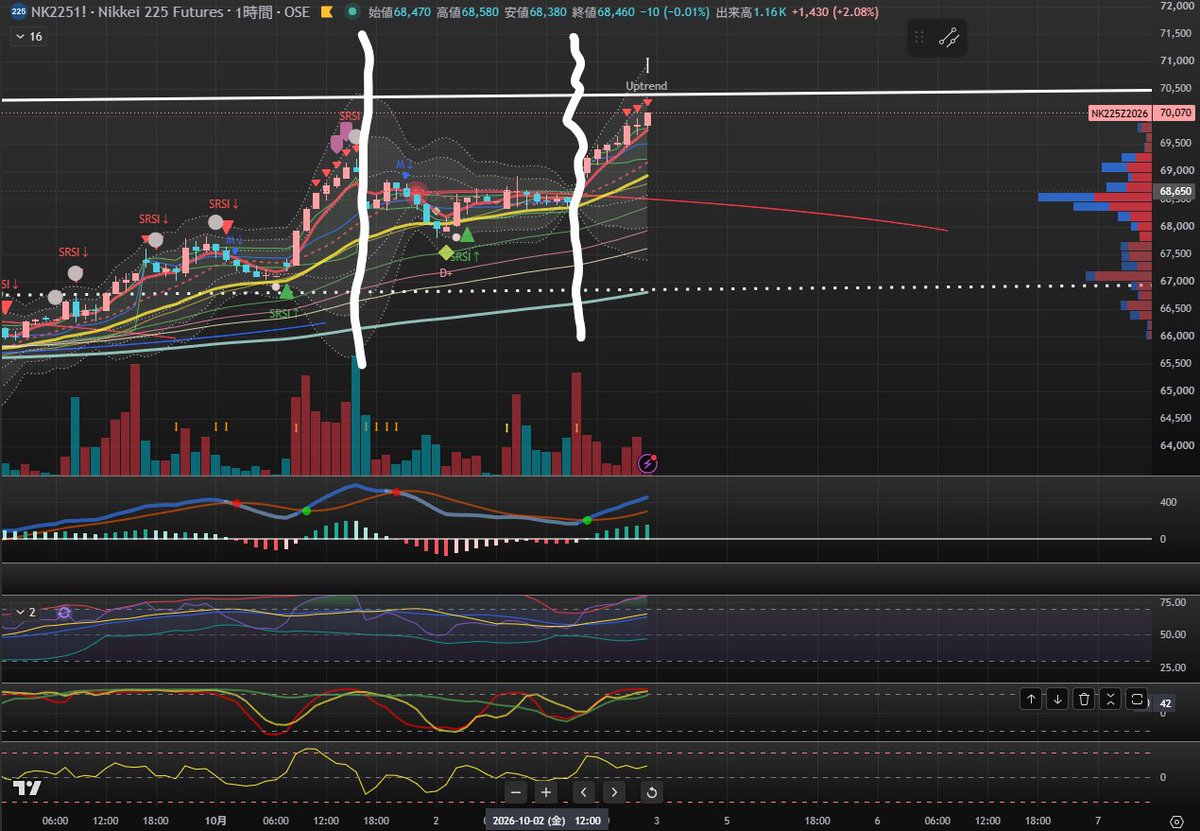The height and width of the screenshot is (831, 1200).
Task: Click the 出来高1.16K volume value
Action: click(x=751, y=10)
